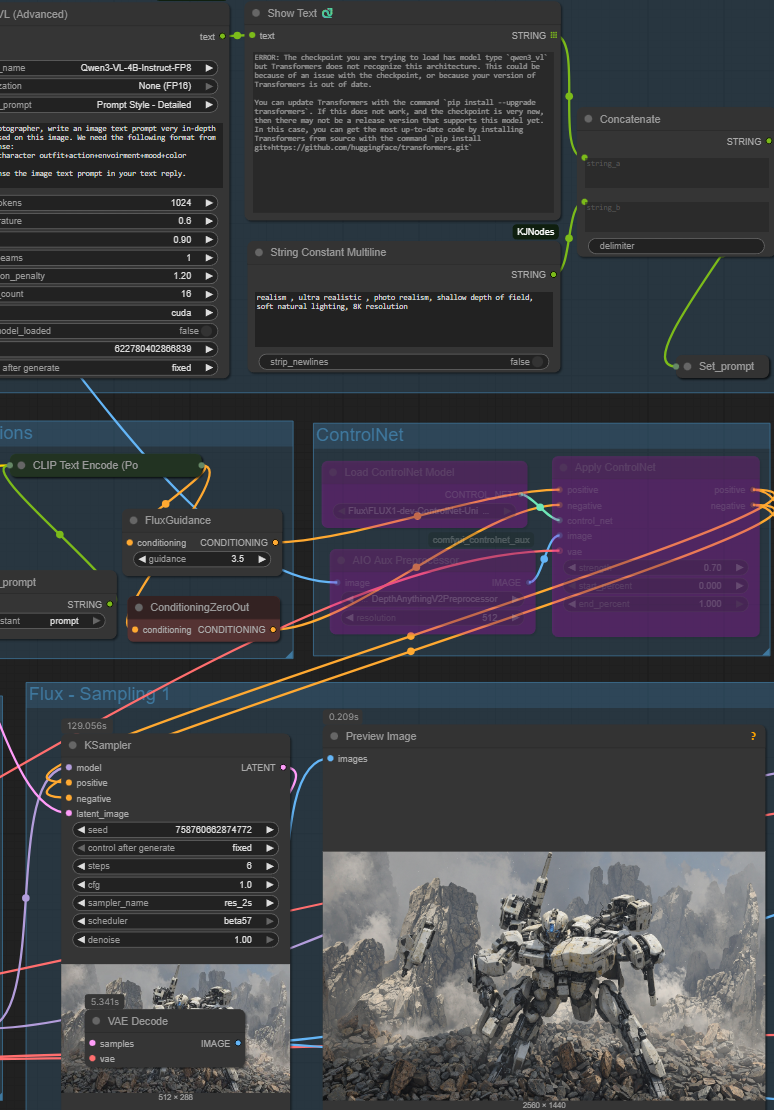Collapse the Set_prompt node via its dot
This screenshot has height=1110, width=774.
[688, 366]
